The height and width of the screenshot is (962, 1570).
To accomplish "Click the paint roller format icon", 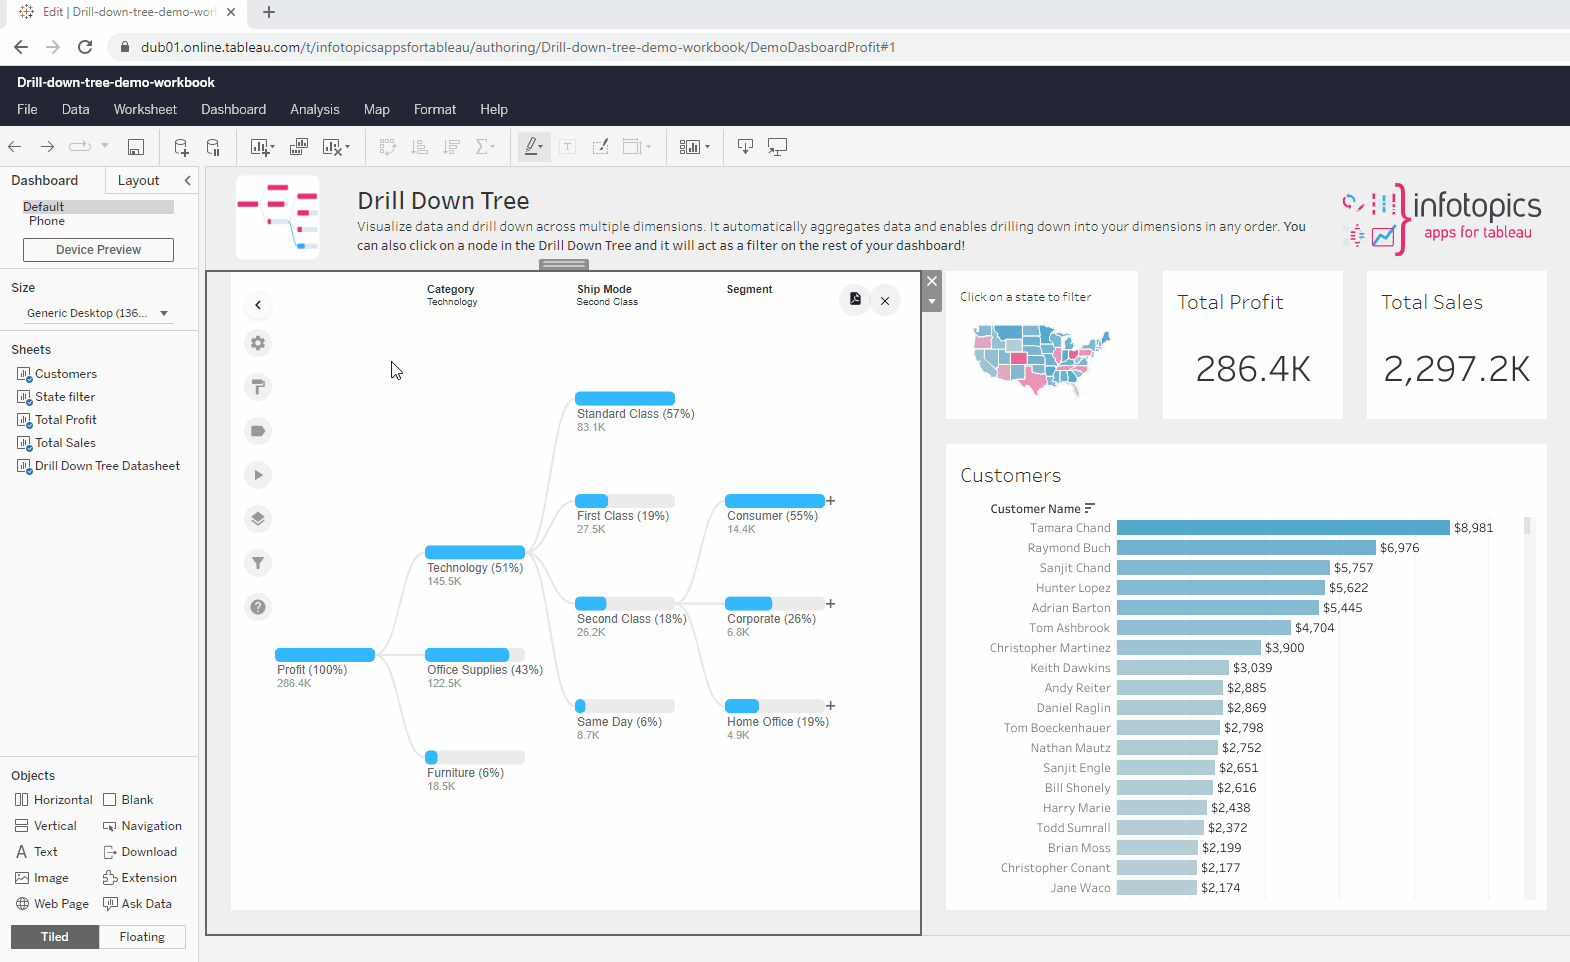I will pyautogui.click(x=258, y=387).
